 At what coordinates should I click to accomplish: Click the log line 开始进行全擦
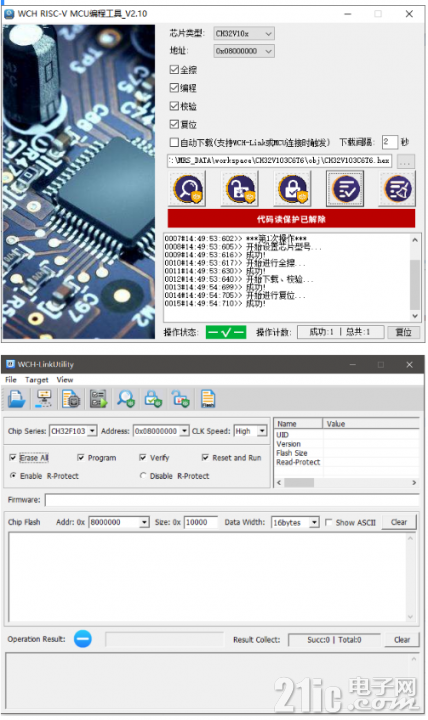235,263
